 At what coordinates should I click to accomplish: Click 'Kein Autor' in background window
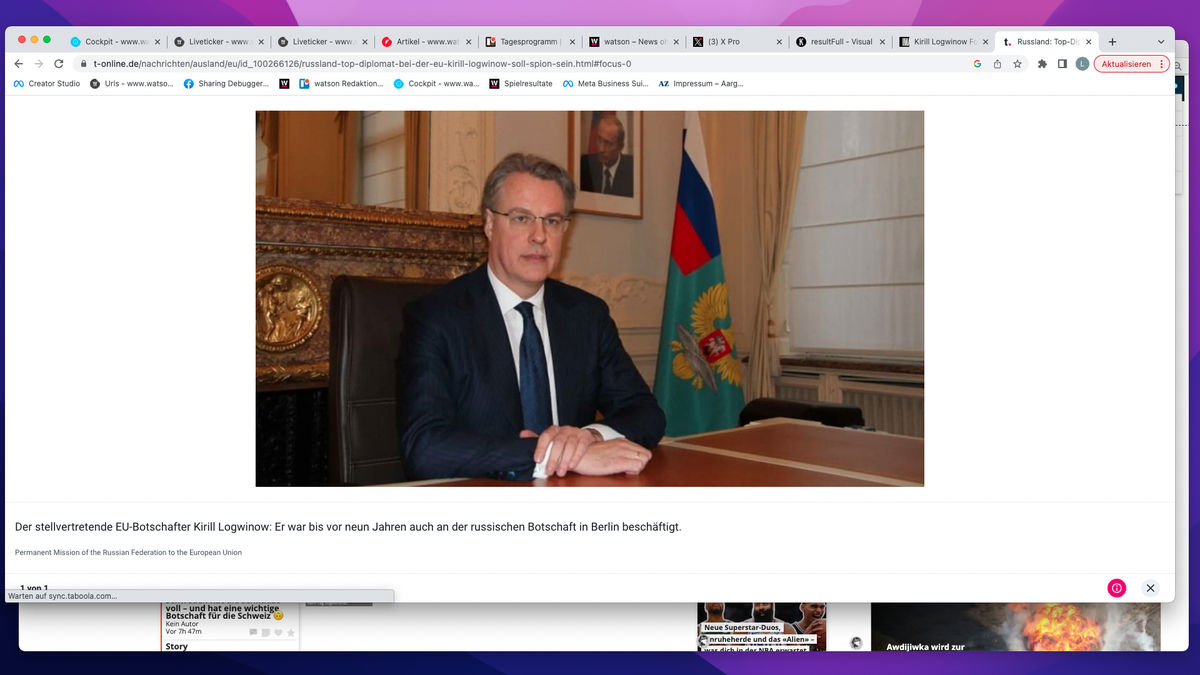pyautogui.click(x=182, y=624)
